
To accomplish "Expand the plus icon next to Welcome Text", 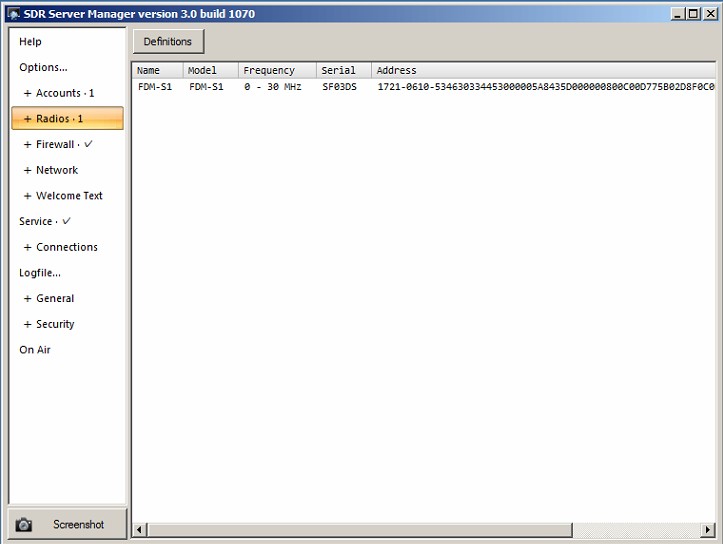I will (28, 196).
